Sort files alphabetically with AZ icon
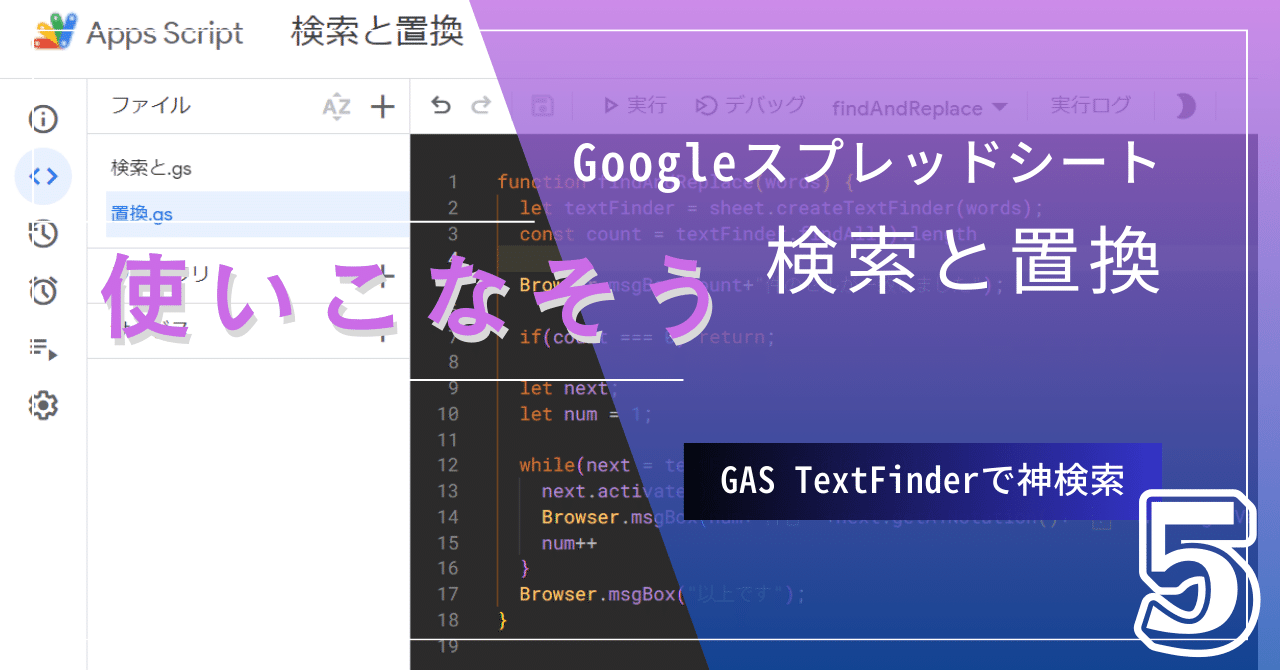The width and height of the screenshot is (1280, 670). tap(337, 106)
